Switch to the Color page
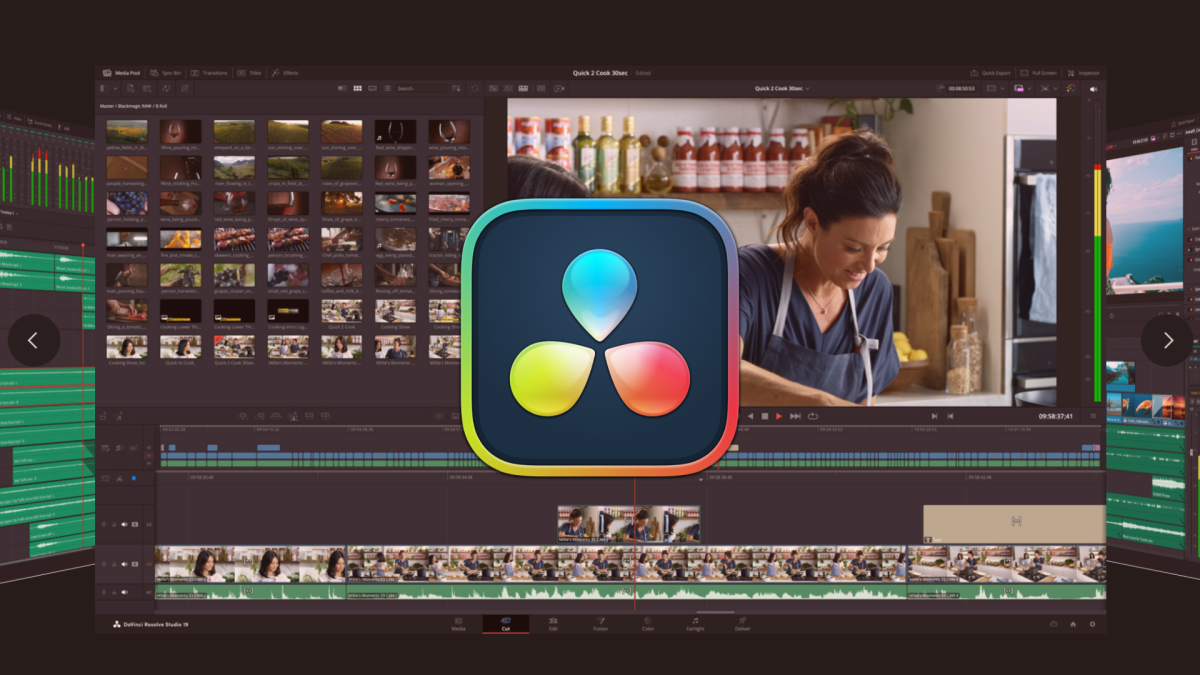Image resolution: width=1200 pixels, height=675 pixels. (x=648, y=627)
